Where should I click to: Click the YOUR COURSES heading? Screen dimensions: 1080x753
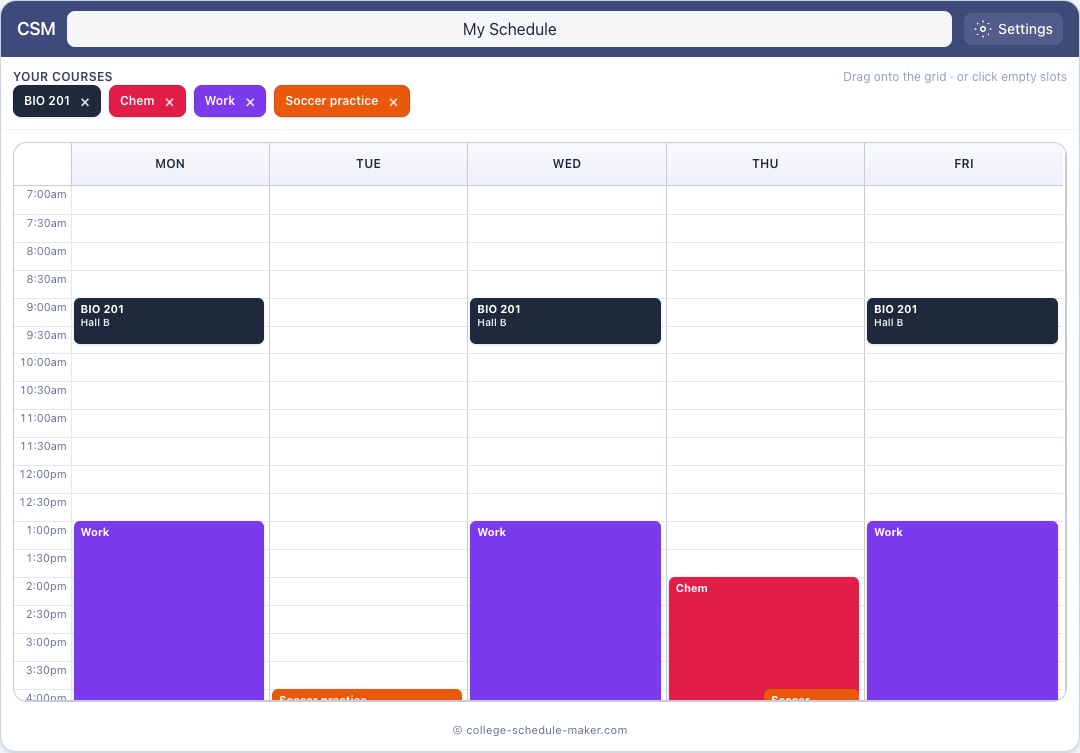(63, 76)
